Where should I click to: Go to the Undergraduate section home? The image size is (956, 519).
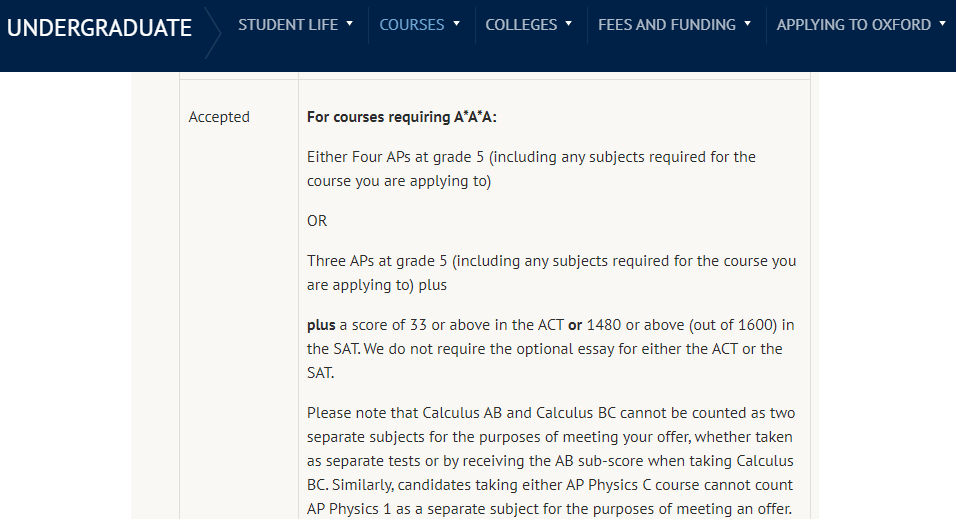pos(99,28)
